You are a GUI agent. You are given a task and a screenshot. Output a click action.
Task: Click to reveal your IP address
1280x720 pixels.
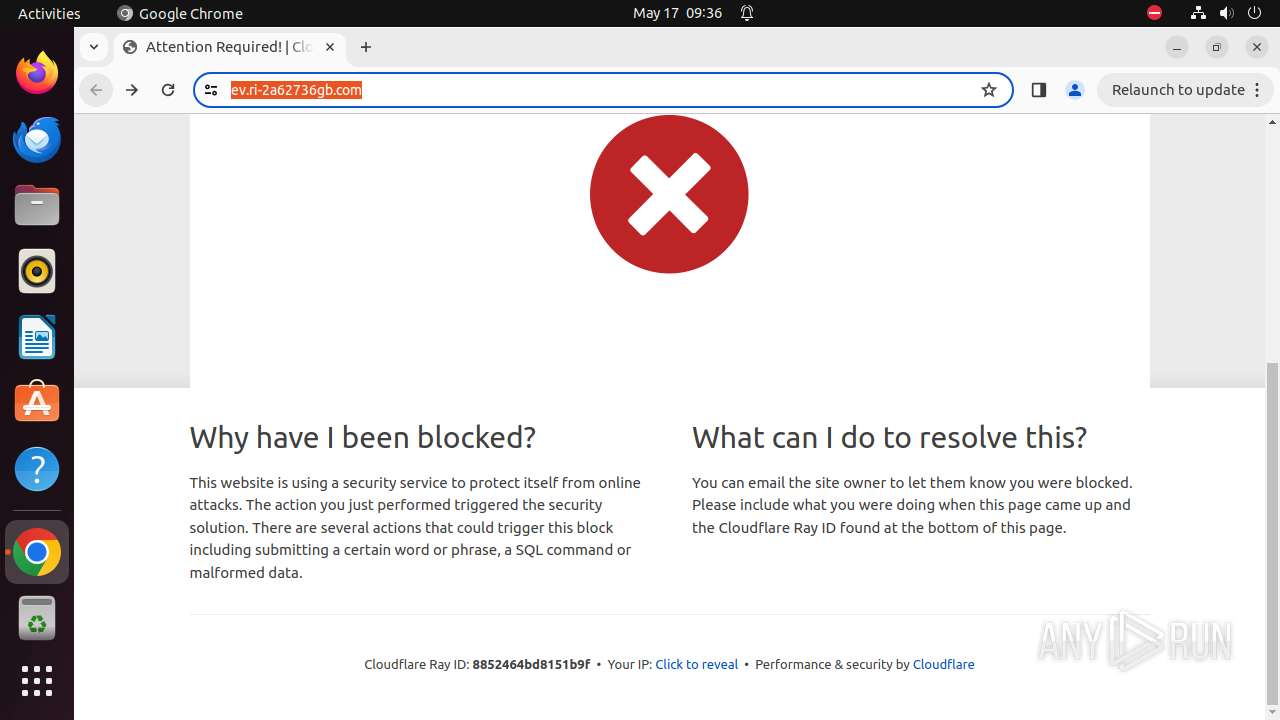click(696, 664)
